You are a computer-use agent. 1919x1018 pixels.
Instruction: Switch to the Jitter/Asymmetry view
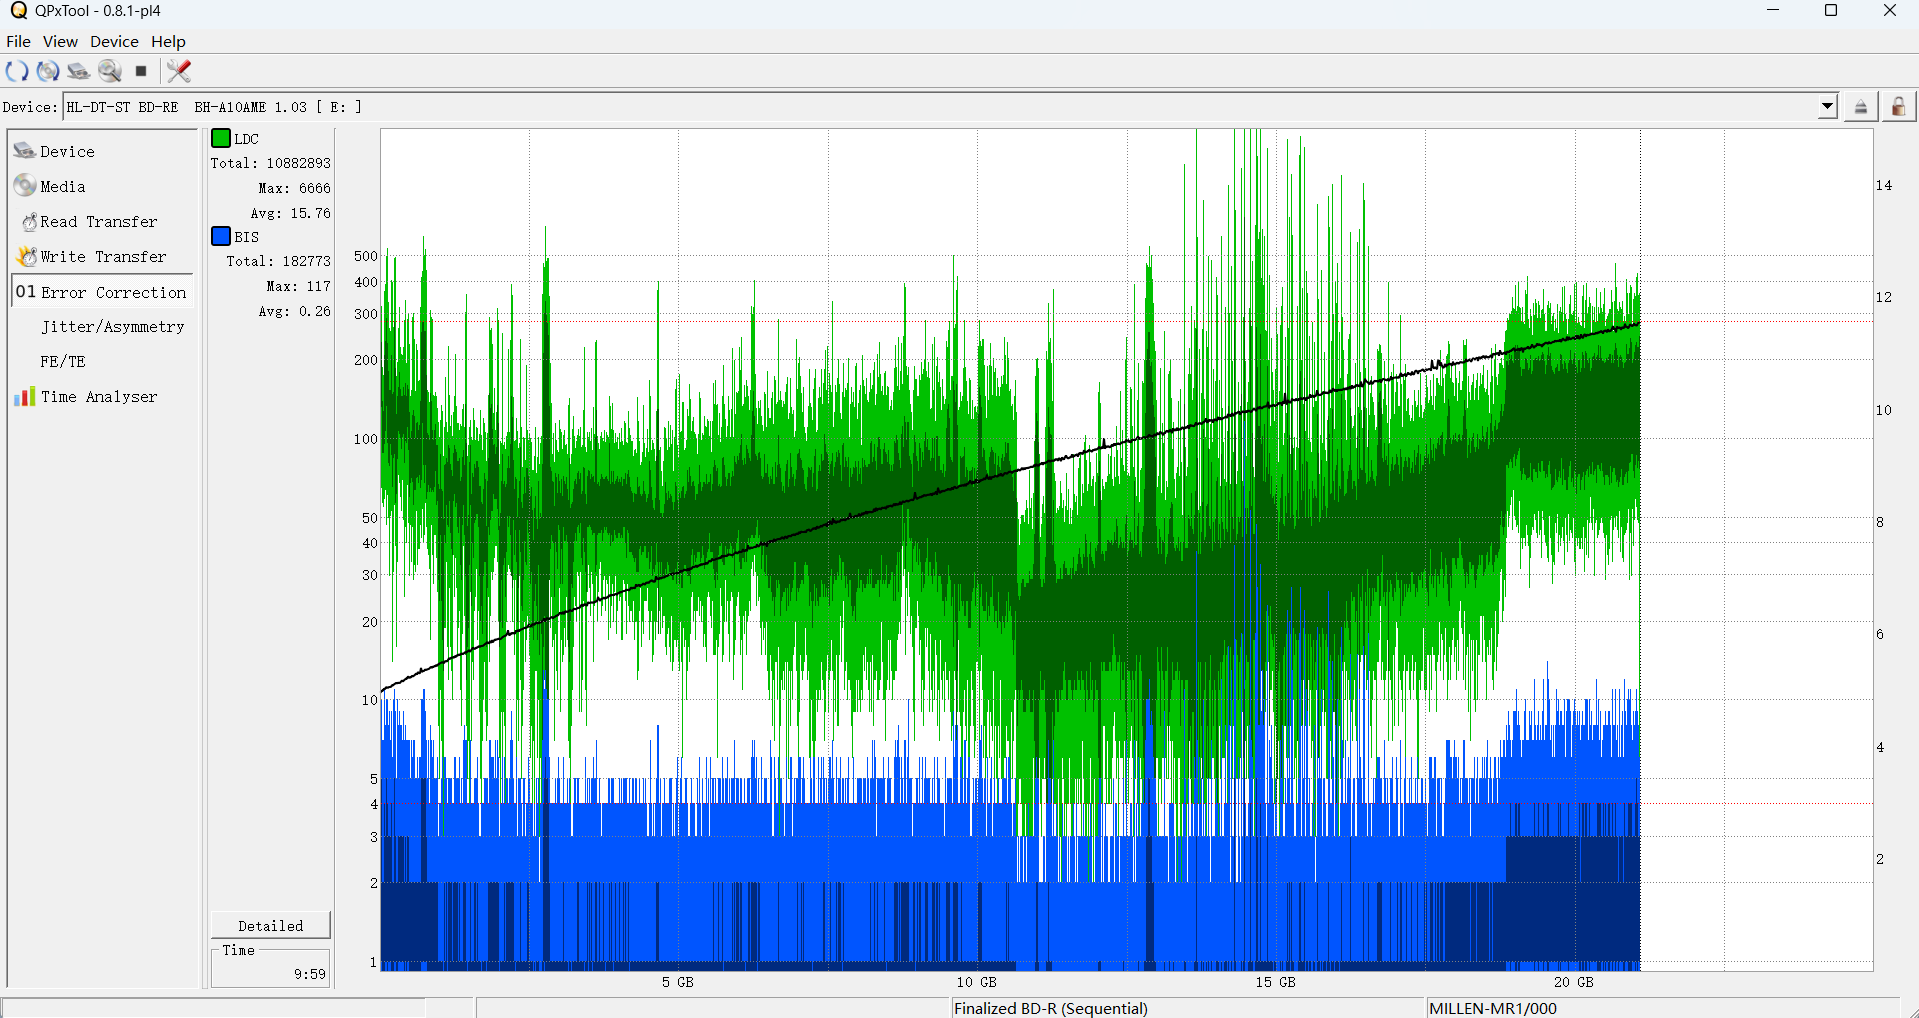click(112, 327)
